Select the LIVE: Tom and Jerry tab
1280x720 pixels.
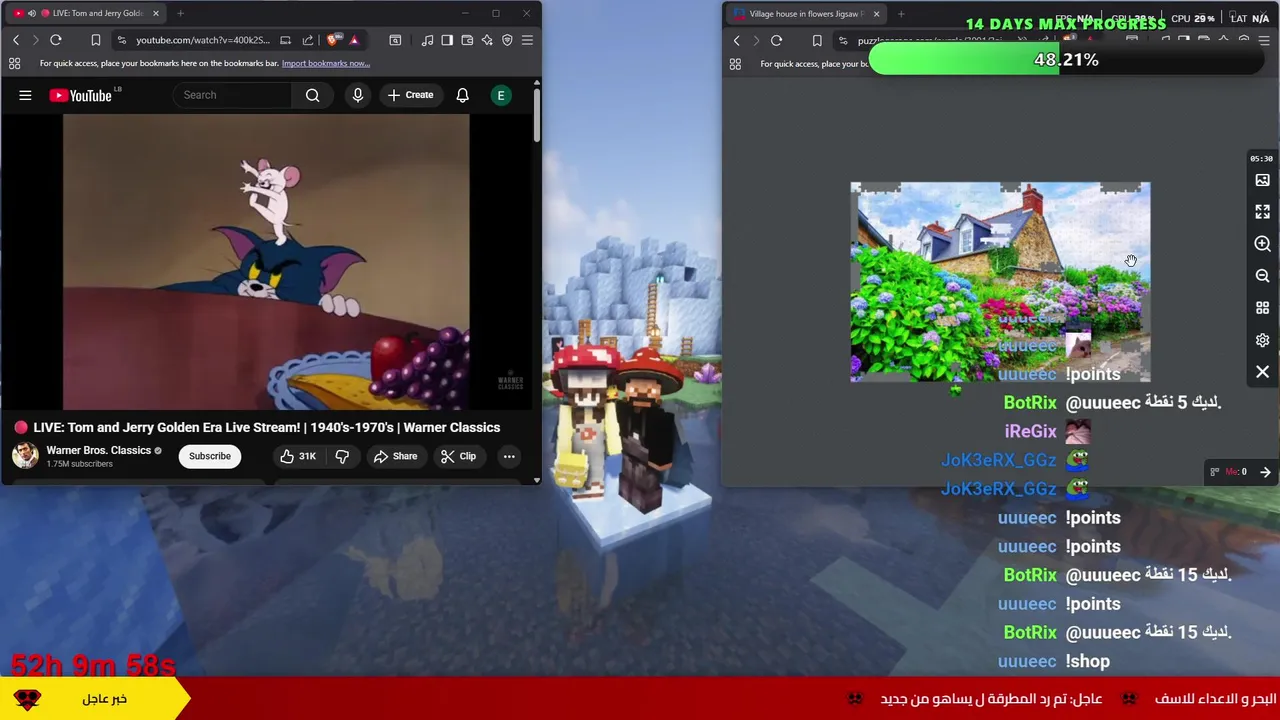85,13
